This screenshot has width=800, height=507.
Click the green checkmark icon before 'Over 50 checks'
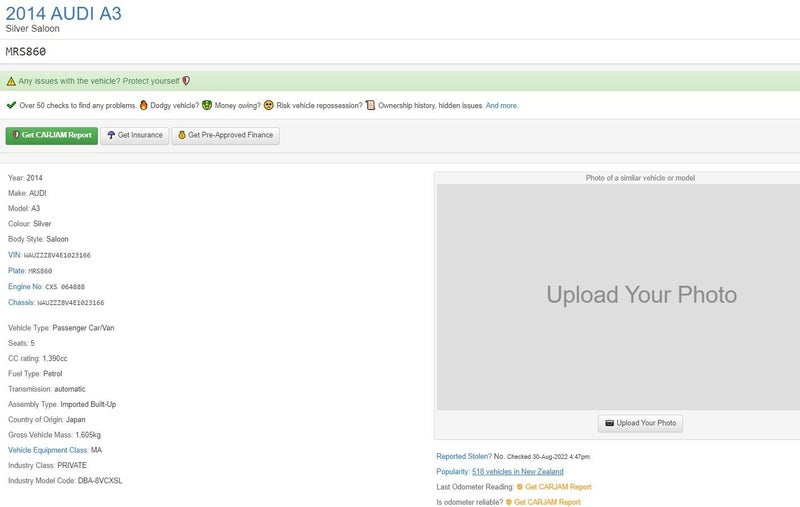11,105
